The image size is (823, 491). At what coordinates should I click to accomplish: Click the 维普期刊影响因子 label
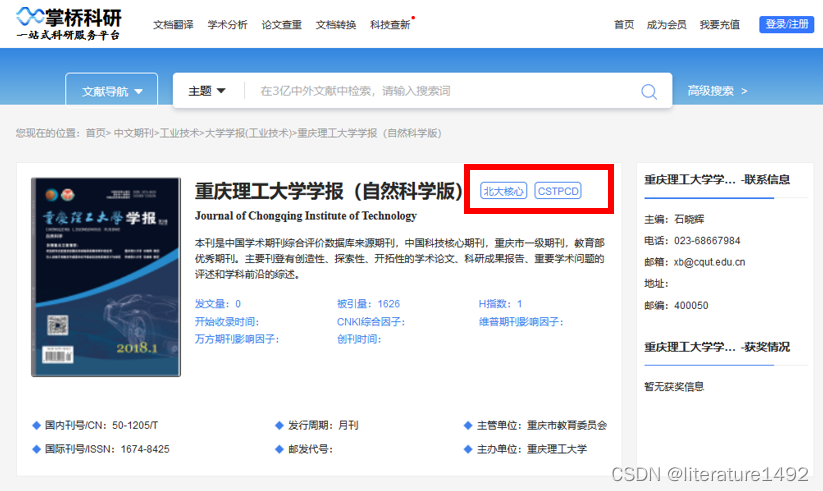pos(521,322)
